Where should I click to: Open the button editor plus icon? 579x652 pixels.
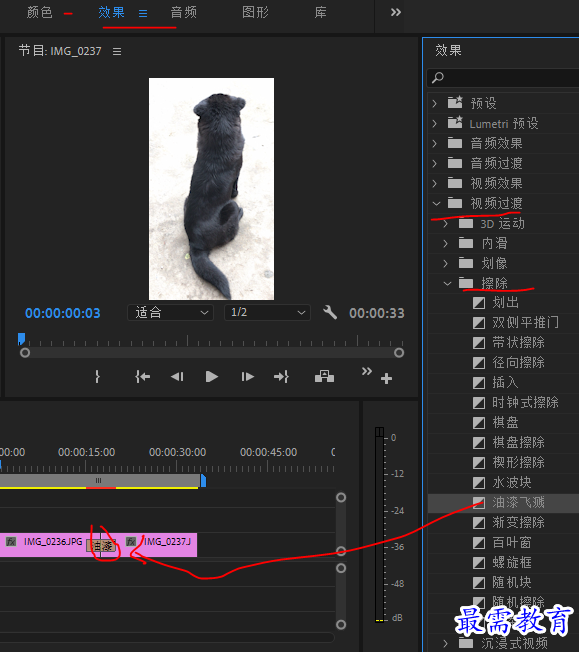(x=386, y=378)
